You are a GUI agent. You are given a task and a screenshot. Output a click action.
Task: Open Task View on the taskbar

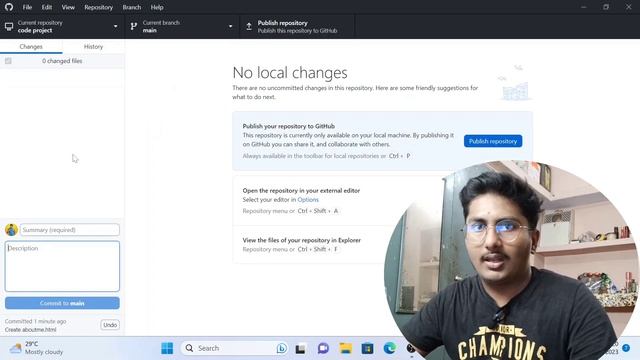coord(300,349)
